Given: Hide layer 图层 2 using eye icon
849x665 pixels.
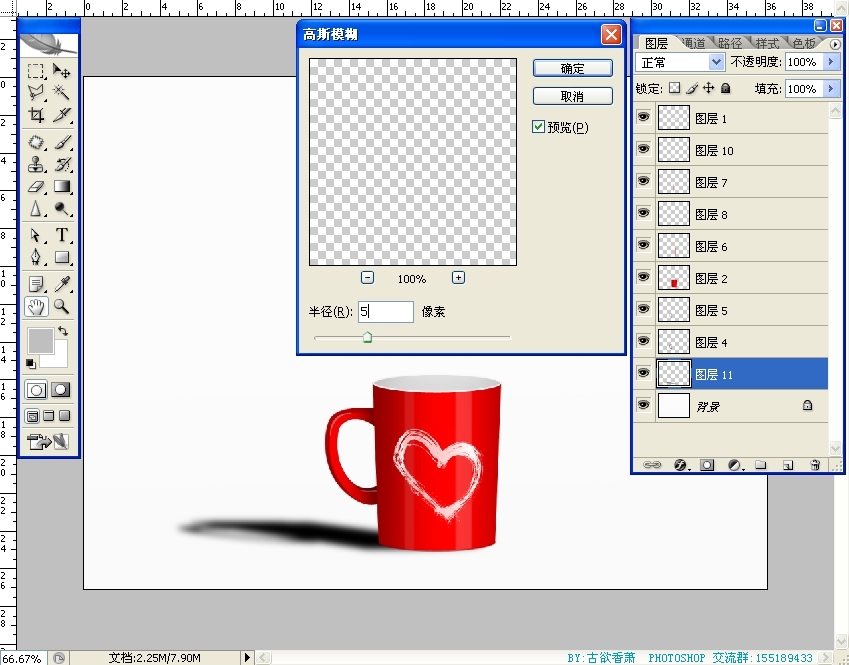Looking at the screenshot, I should (x=643, y=278).
